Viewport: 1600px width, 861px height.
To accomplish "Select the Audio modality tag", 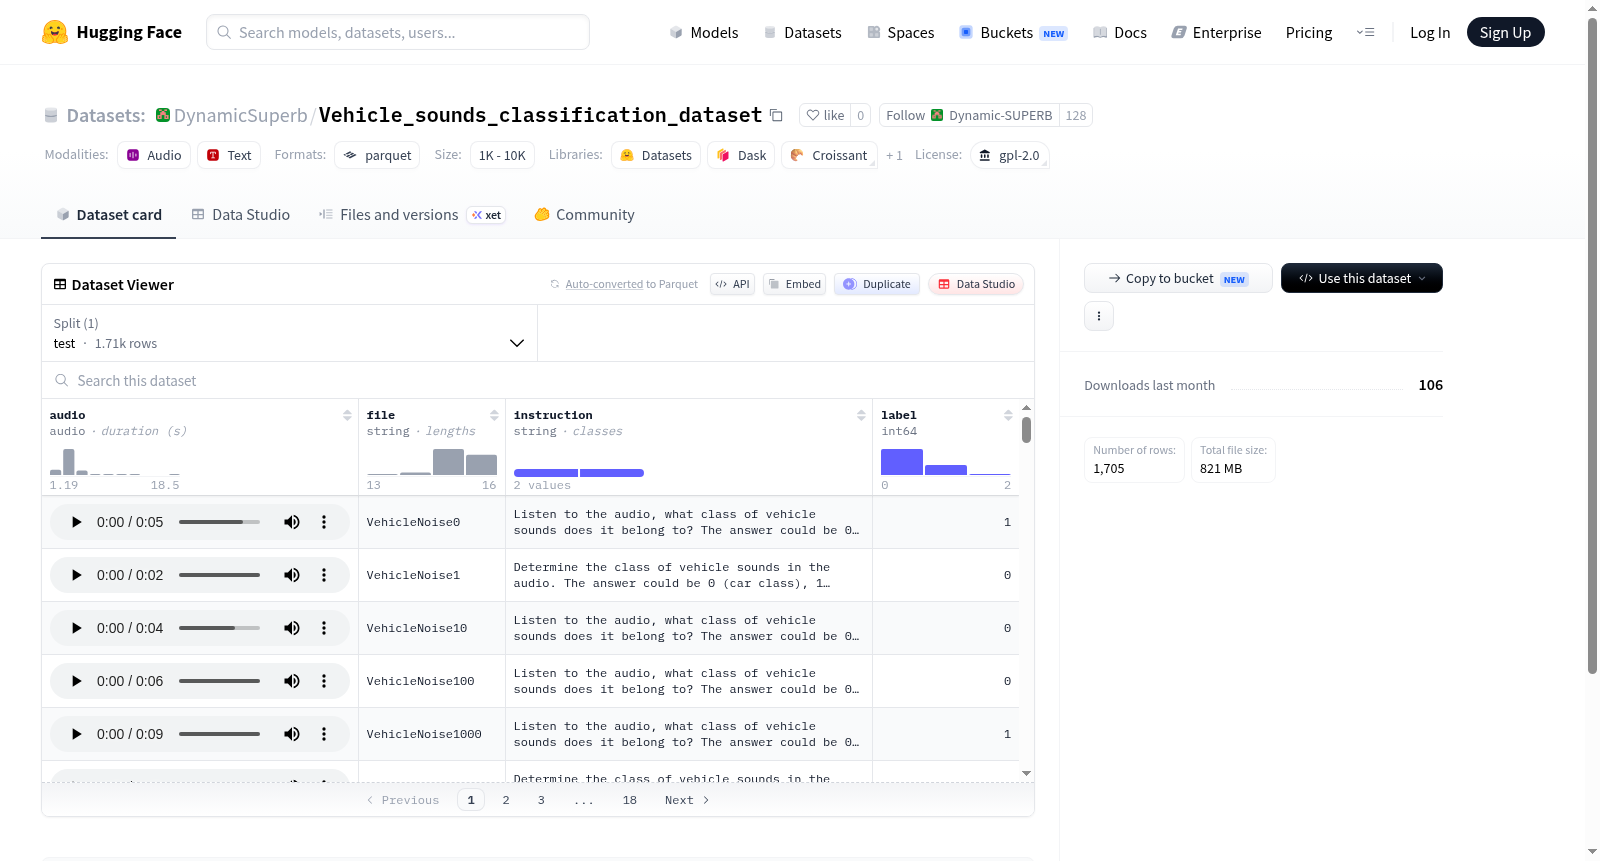I will tap(154, 155).
